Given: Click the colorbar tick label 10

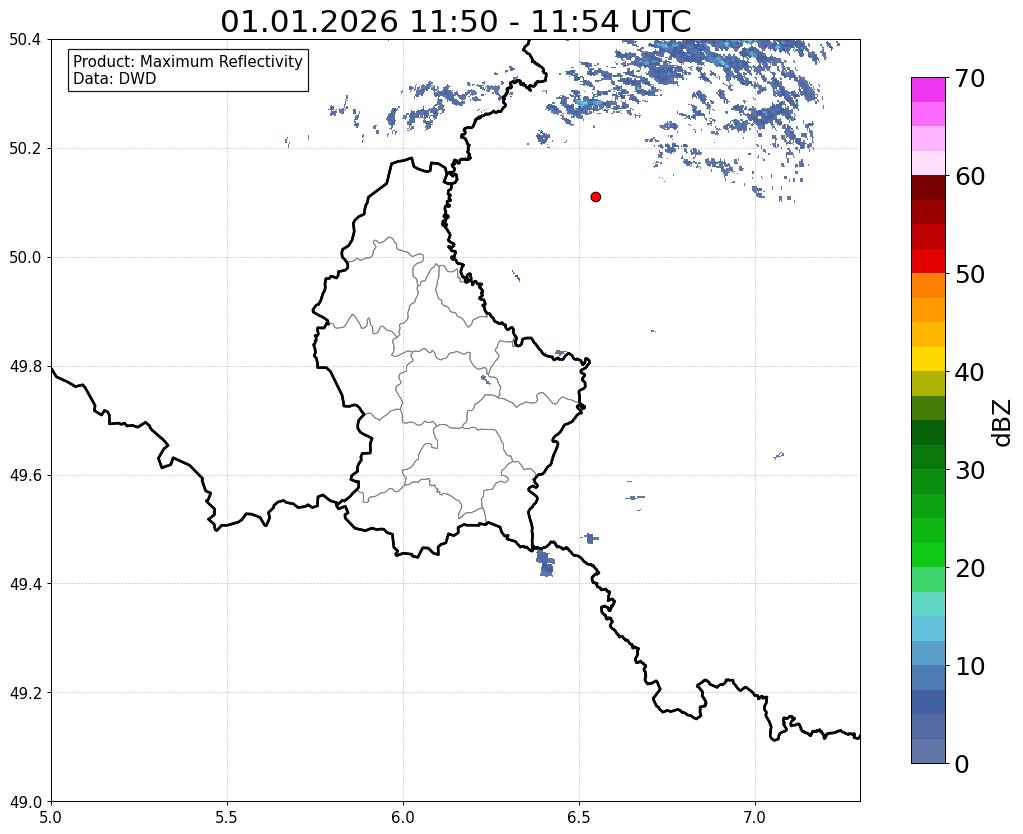Looking at the screenshot, I should coord(970,666).
